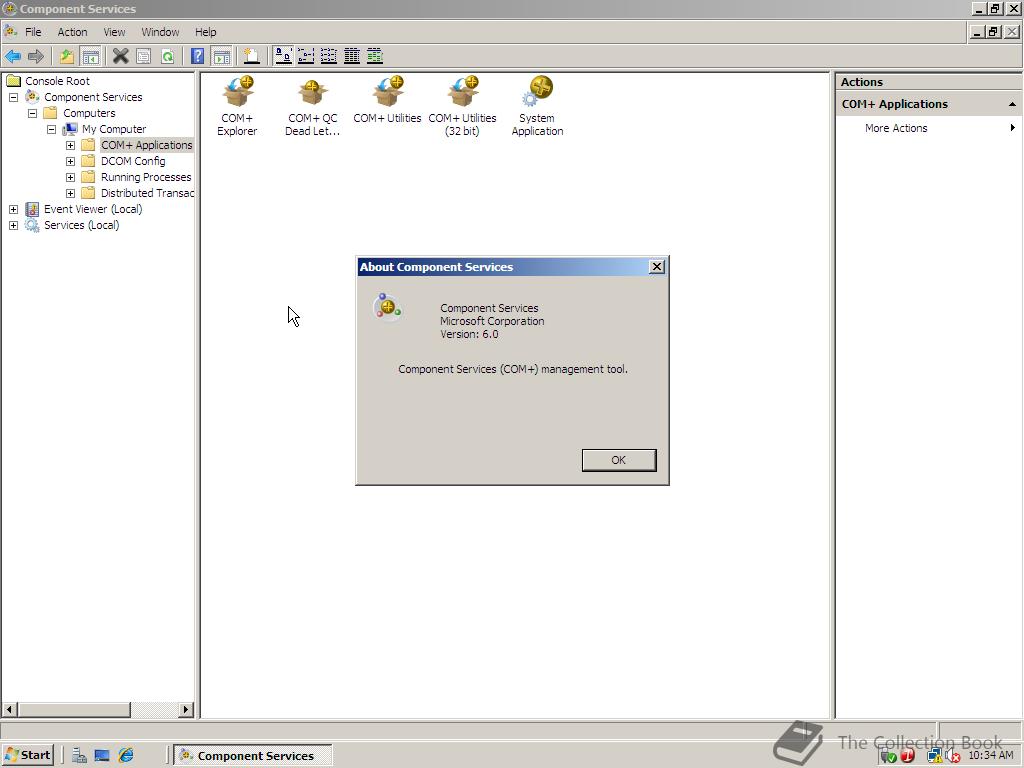
Task: Select DCOM Config folder
Action: pyautogui.click(x=133, y=161)
